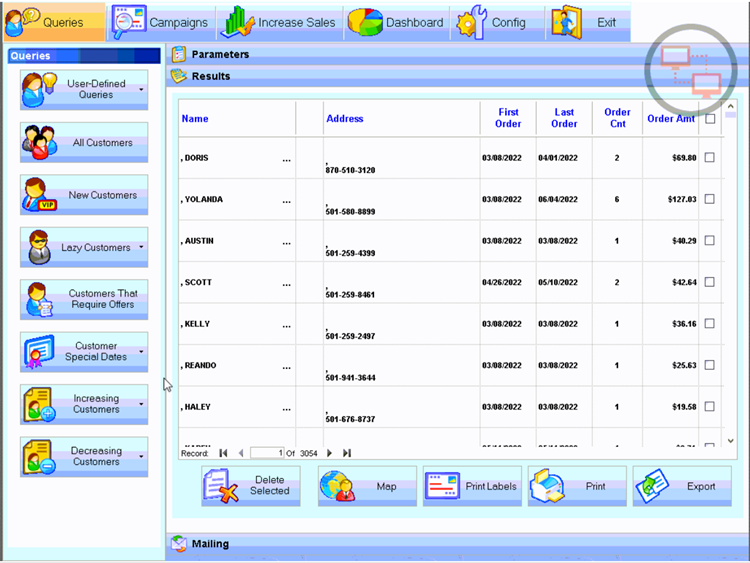Click the record number input field
The image size is (750, 563).
pyautogui.click(x=267, y=453)
